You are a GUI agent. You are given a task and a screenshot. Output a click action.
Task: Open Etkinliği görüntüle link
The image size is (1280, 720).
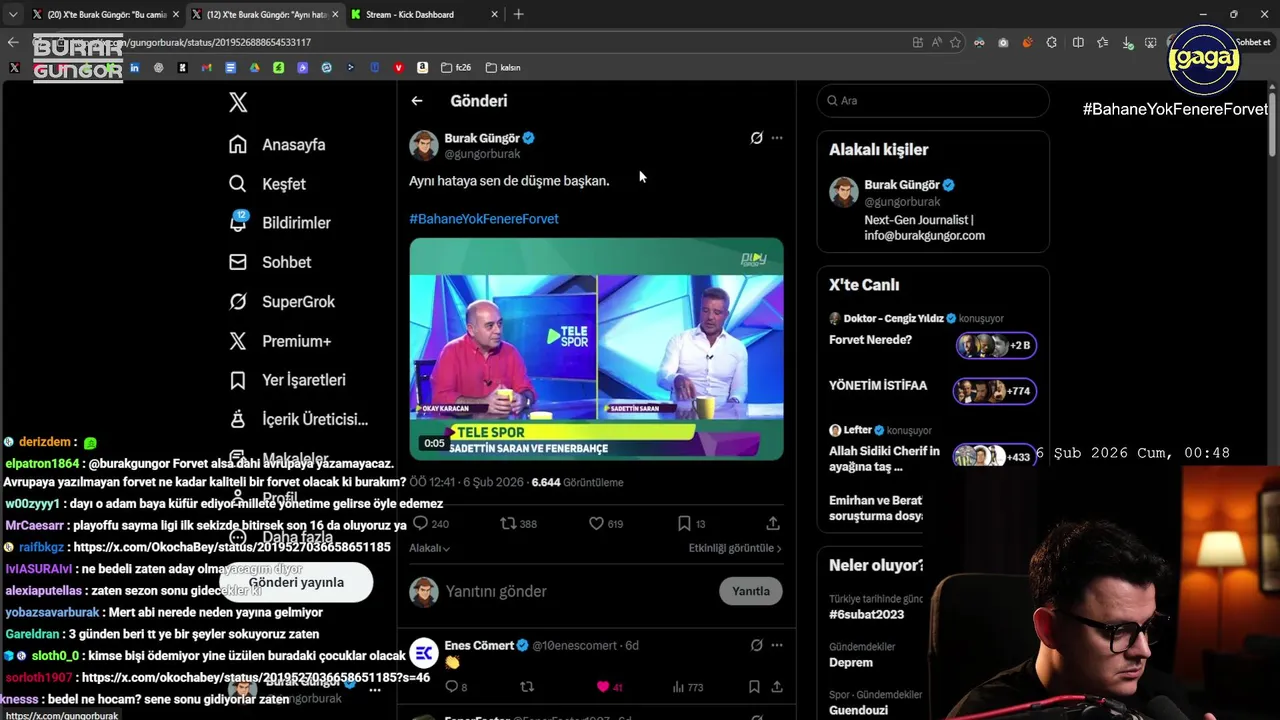(735, 548)
